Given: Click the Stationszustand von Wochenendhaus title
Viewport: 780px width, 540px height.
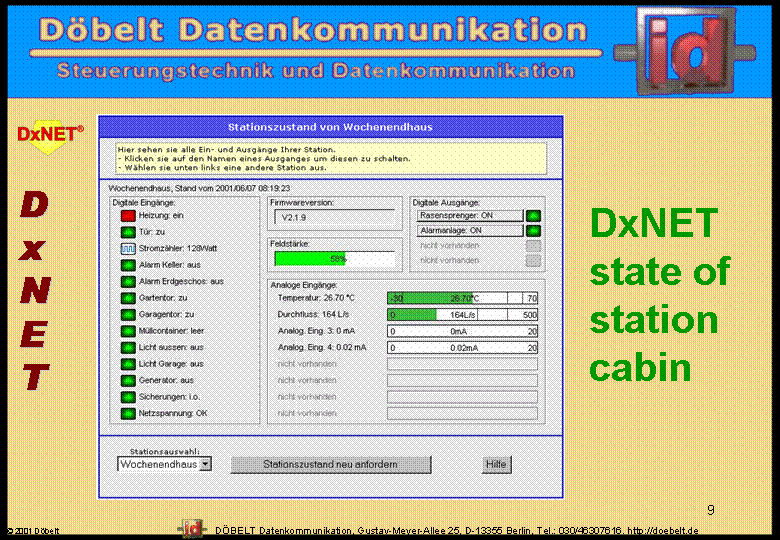Looking at the screenshot, I should click(x=330, y=127).
